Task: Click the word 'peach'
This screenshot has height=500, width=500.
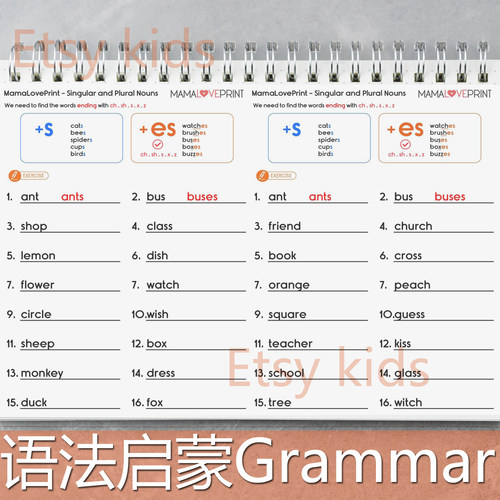Action: point(412,285)
